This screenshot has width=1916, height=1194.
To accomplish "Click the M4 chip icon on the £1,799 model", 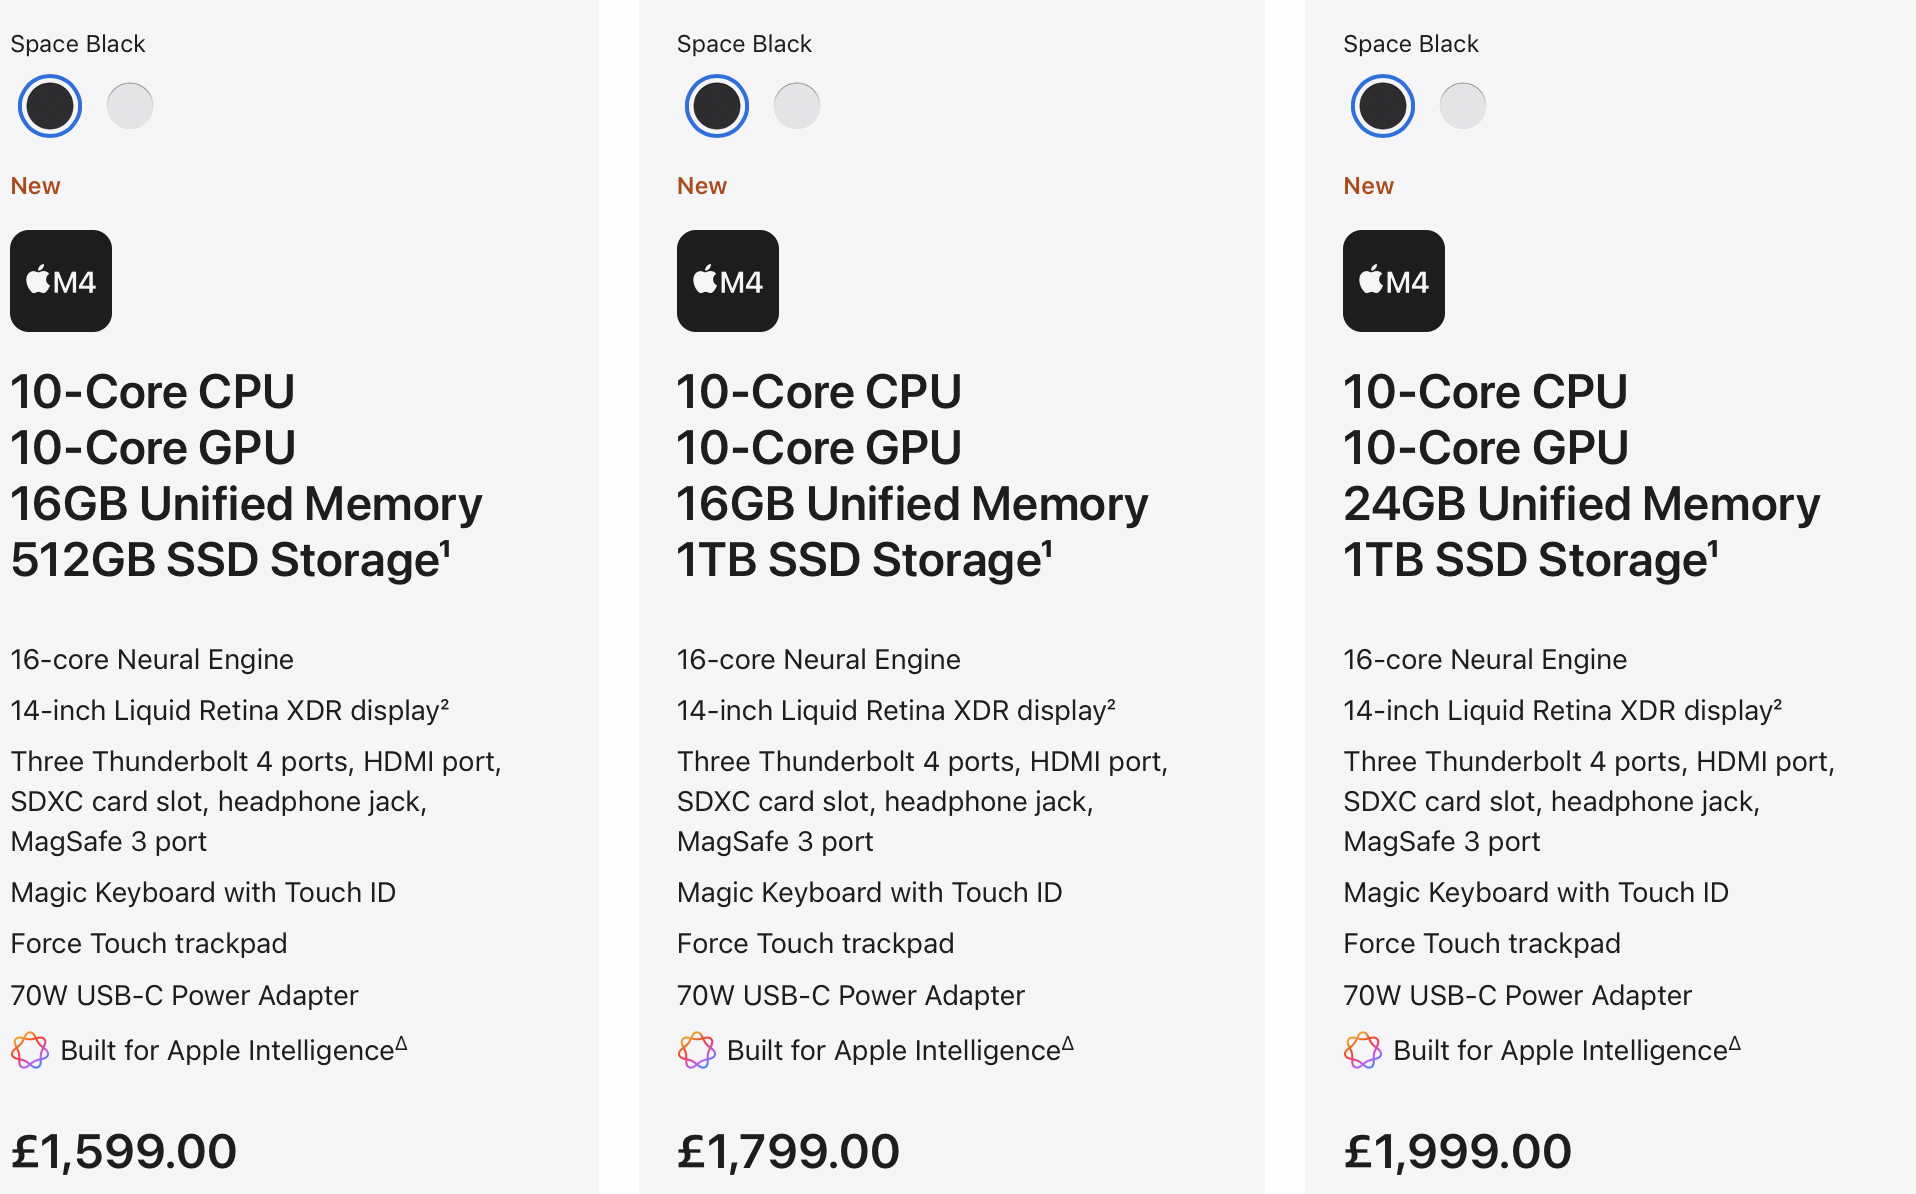I will coord(727,281).
